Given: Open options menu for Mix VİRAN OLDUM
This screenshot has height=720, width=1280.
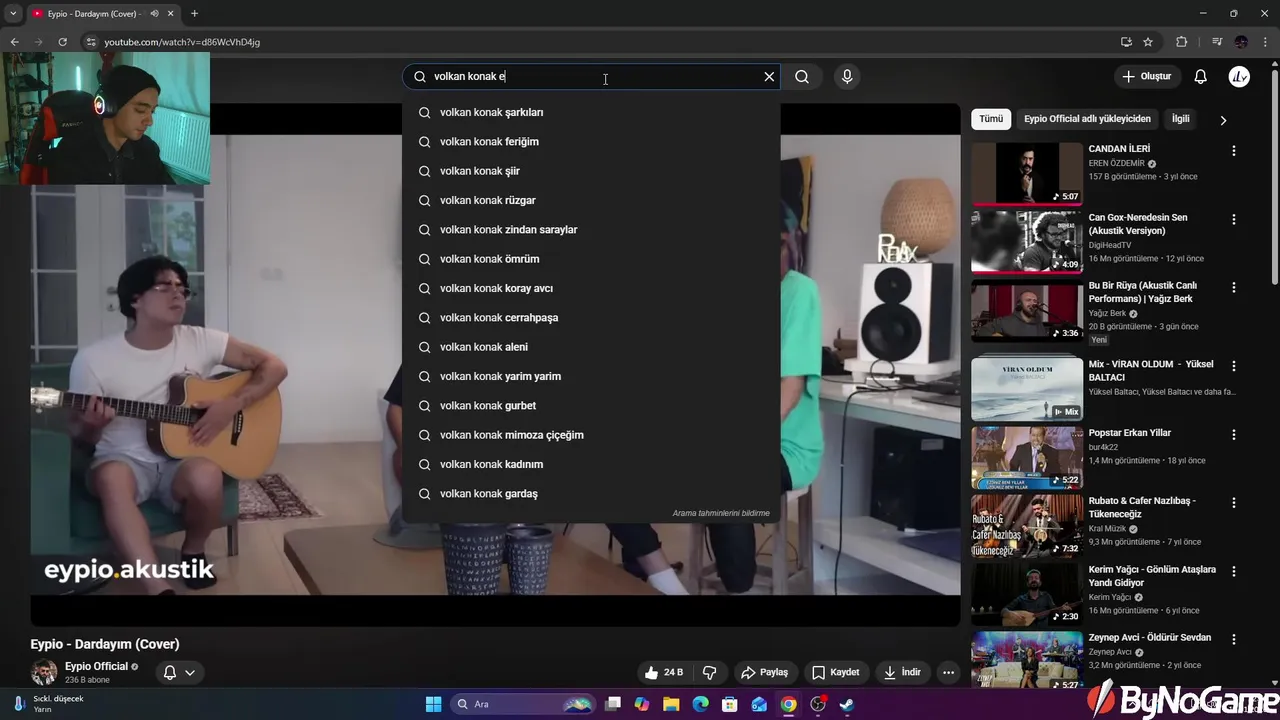Looking at the screenshot, I should [1233, 366].
